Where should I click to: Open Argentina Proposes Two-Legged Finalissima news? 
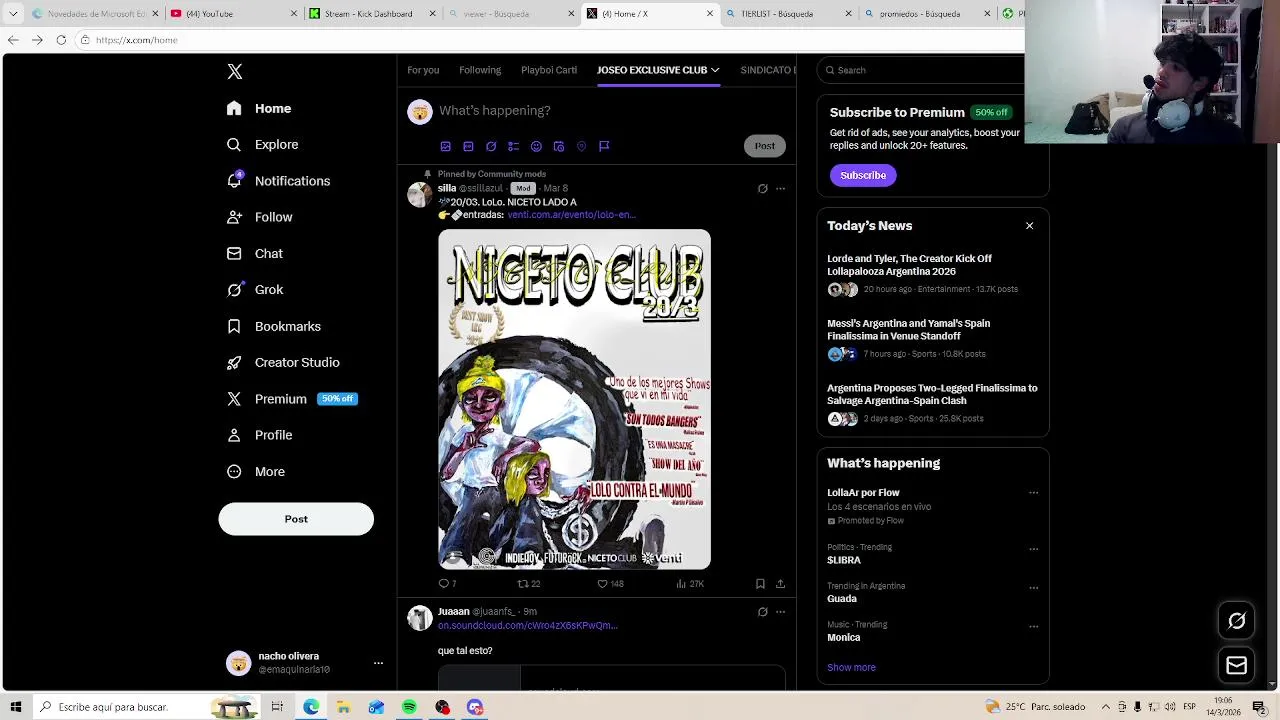pos(932,403)
